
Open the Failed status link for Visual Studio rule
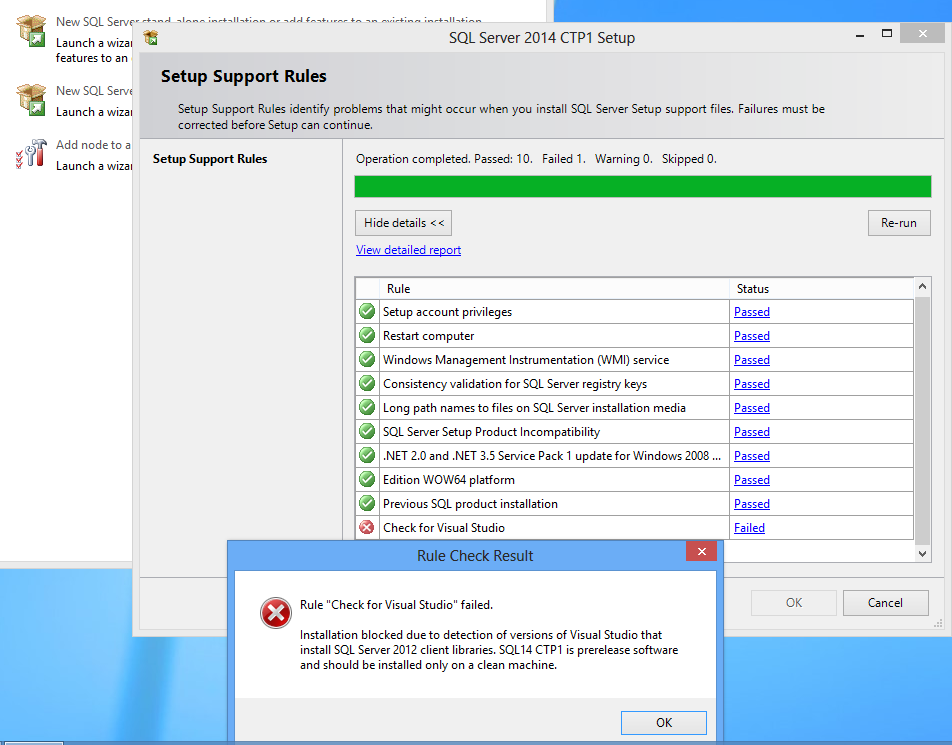(749, 527)
